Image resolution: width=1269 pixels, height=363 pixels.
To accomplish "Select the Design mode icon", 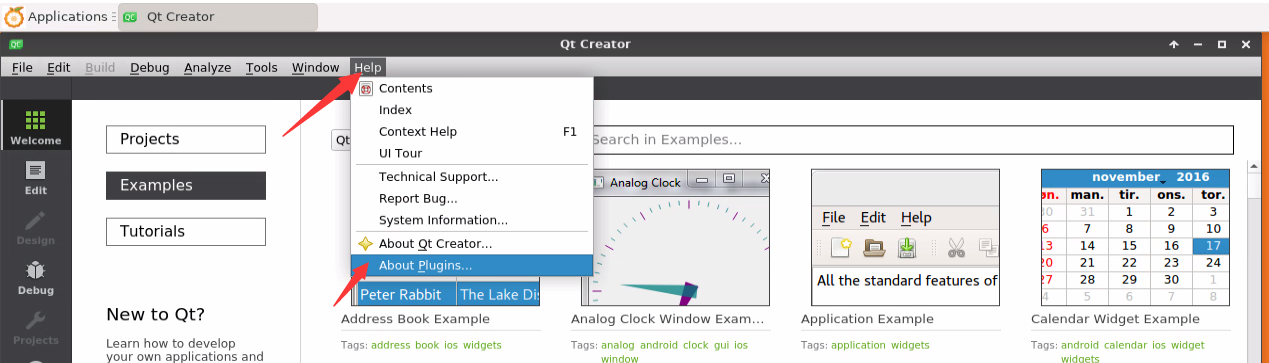I will tap(35, 227).
